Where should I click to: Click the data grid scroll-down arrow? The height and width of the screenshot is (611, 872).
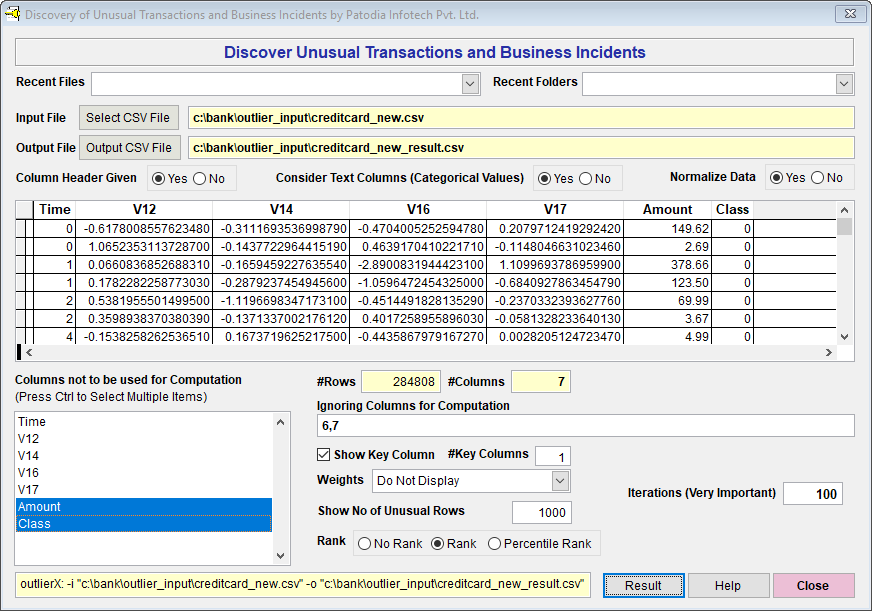pos(845,337)
